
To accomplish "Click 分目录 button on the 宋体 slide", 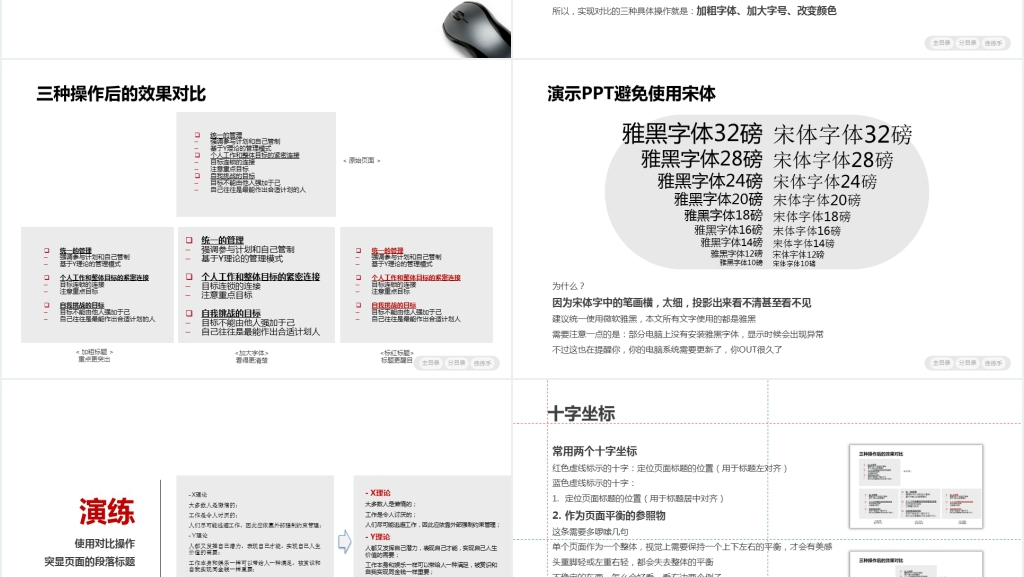I will (966, 362).
